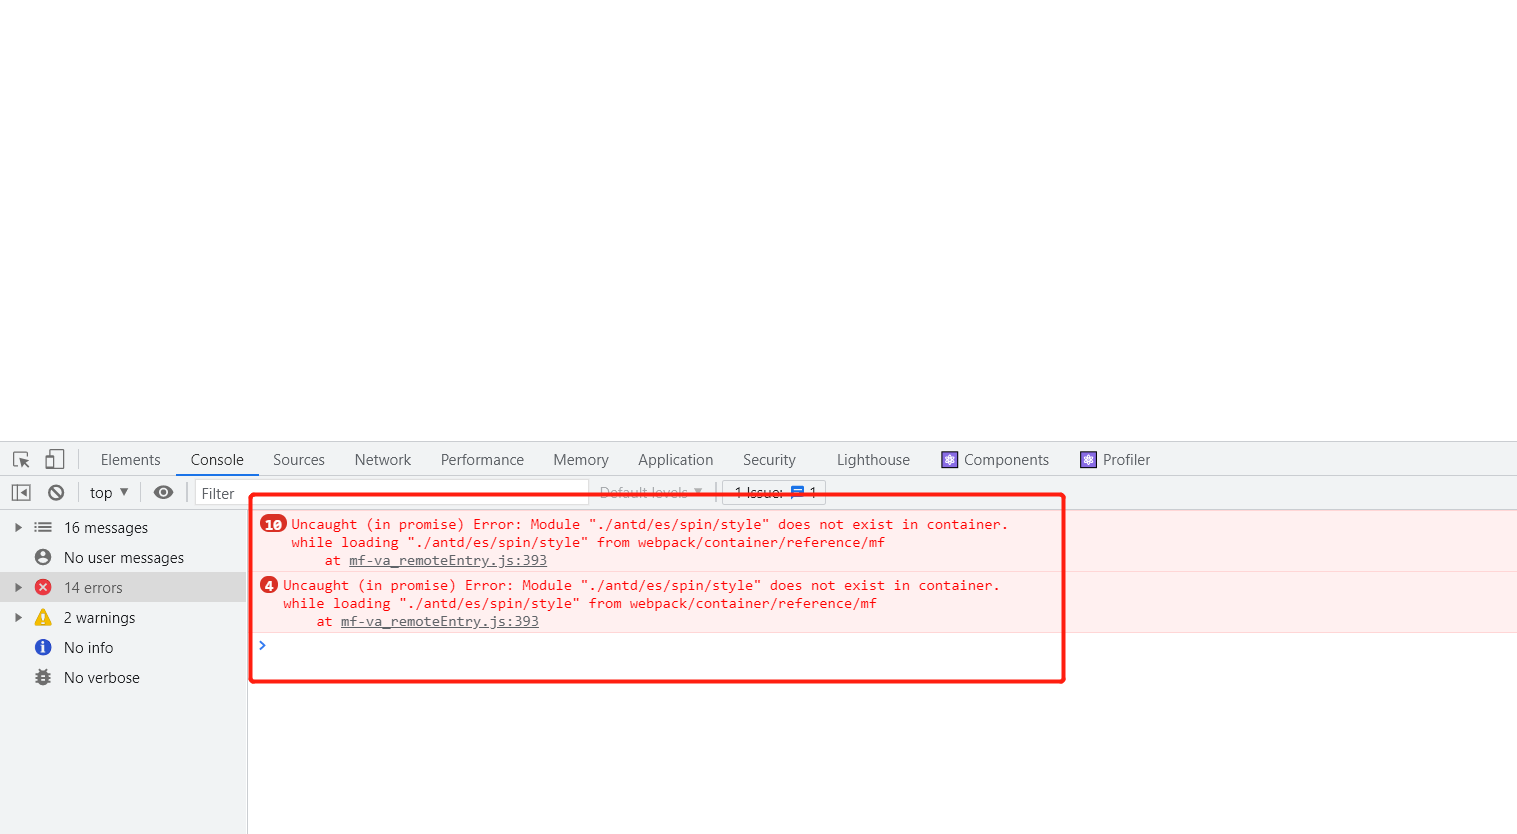Screen dimensions: 1517x834
Task: Click the second Uncaught promise error text
Action: 641,594
